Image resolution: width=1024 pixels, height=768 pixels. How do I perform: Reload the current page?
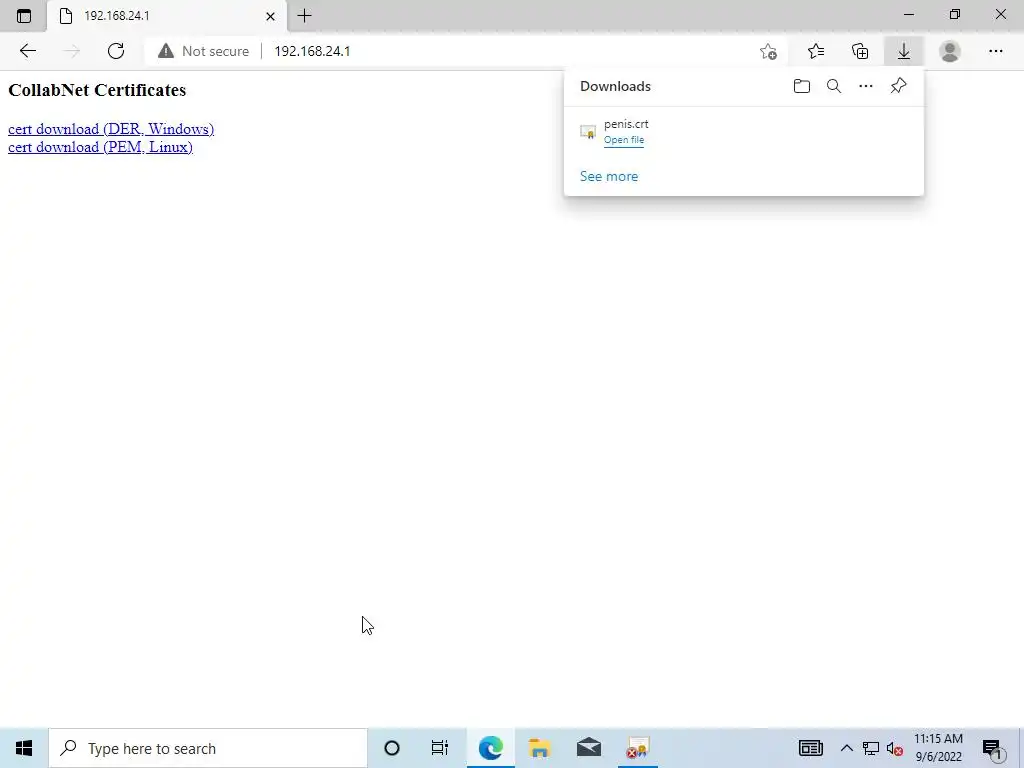point(116,51)
